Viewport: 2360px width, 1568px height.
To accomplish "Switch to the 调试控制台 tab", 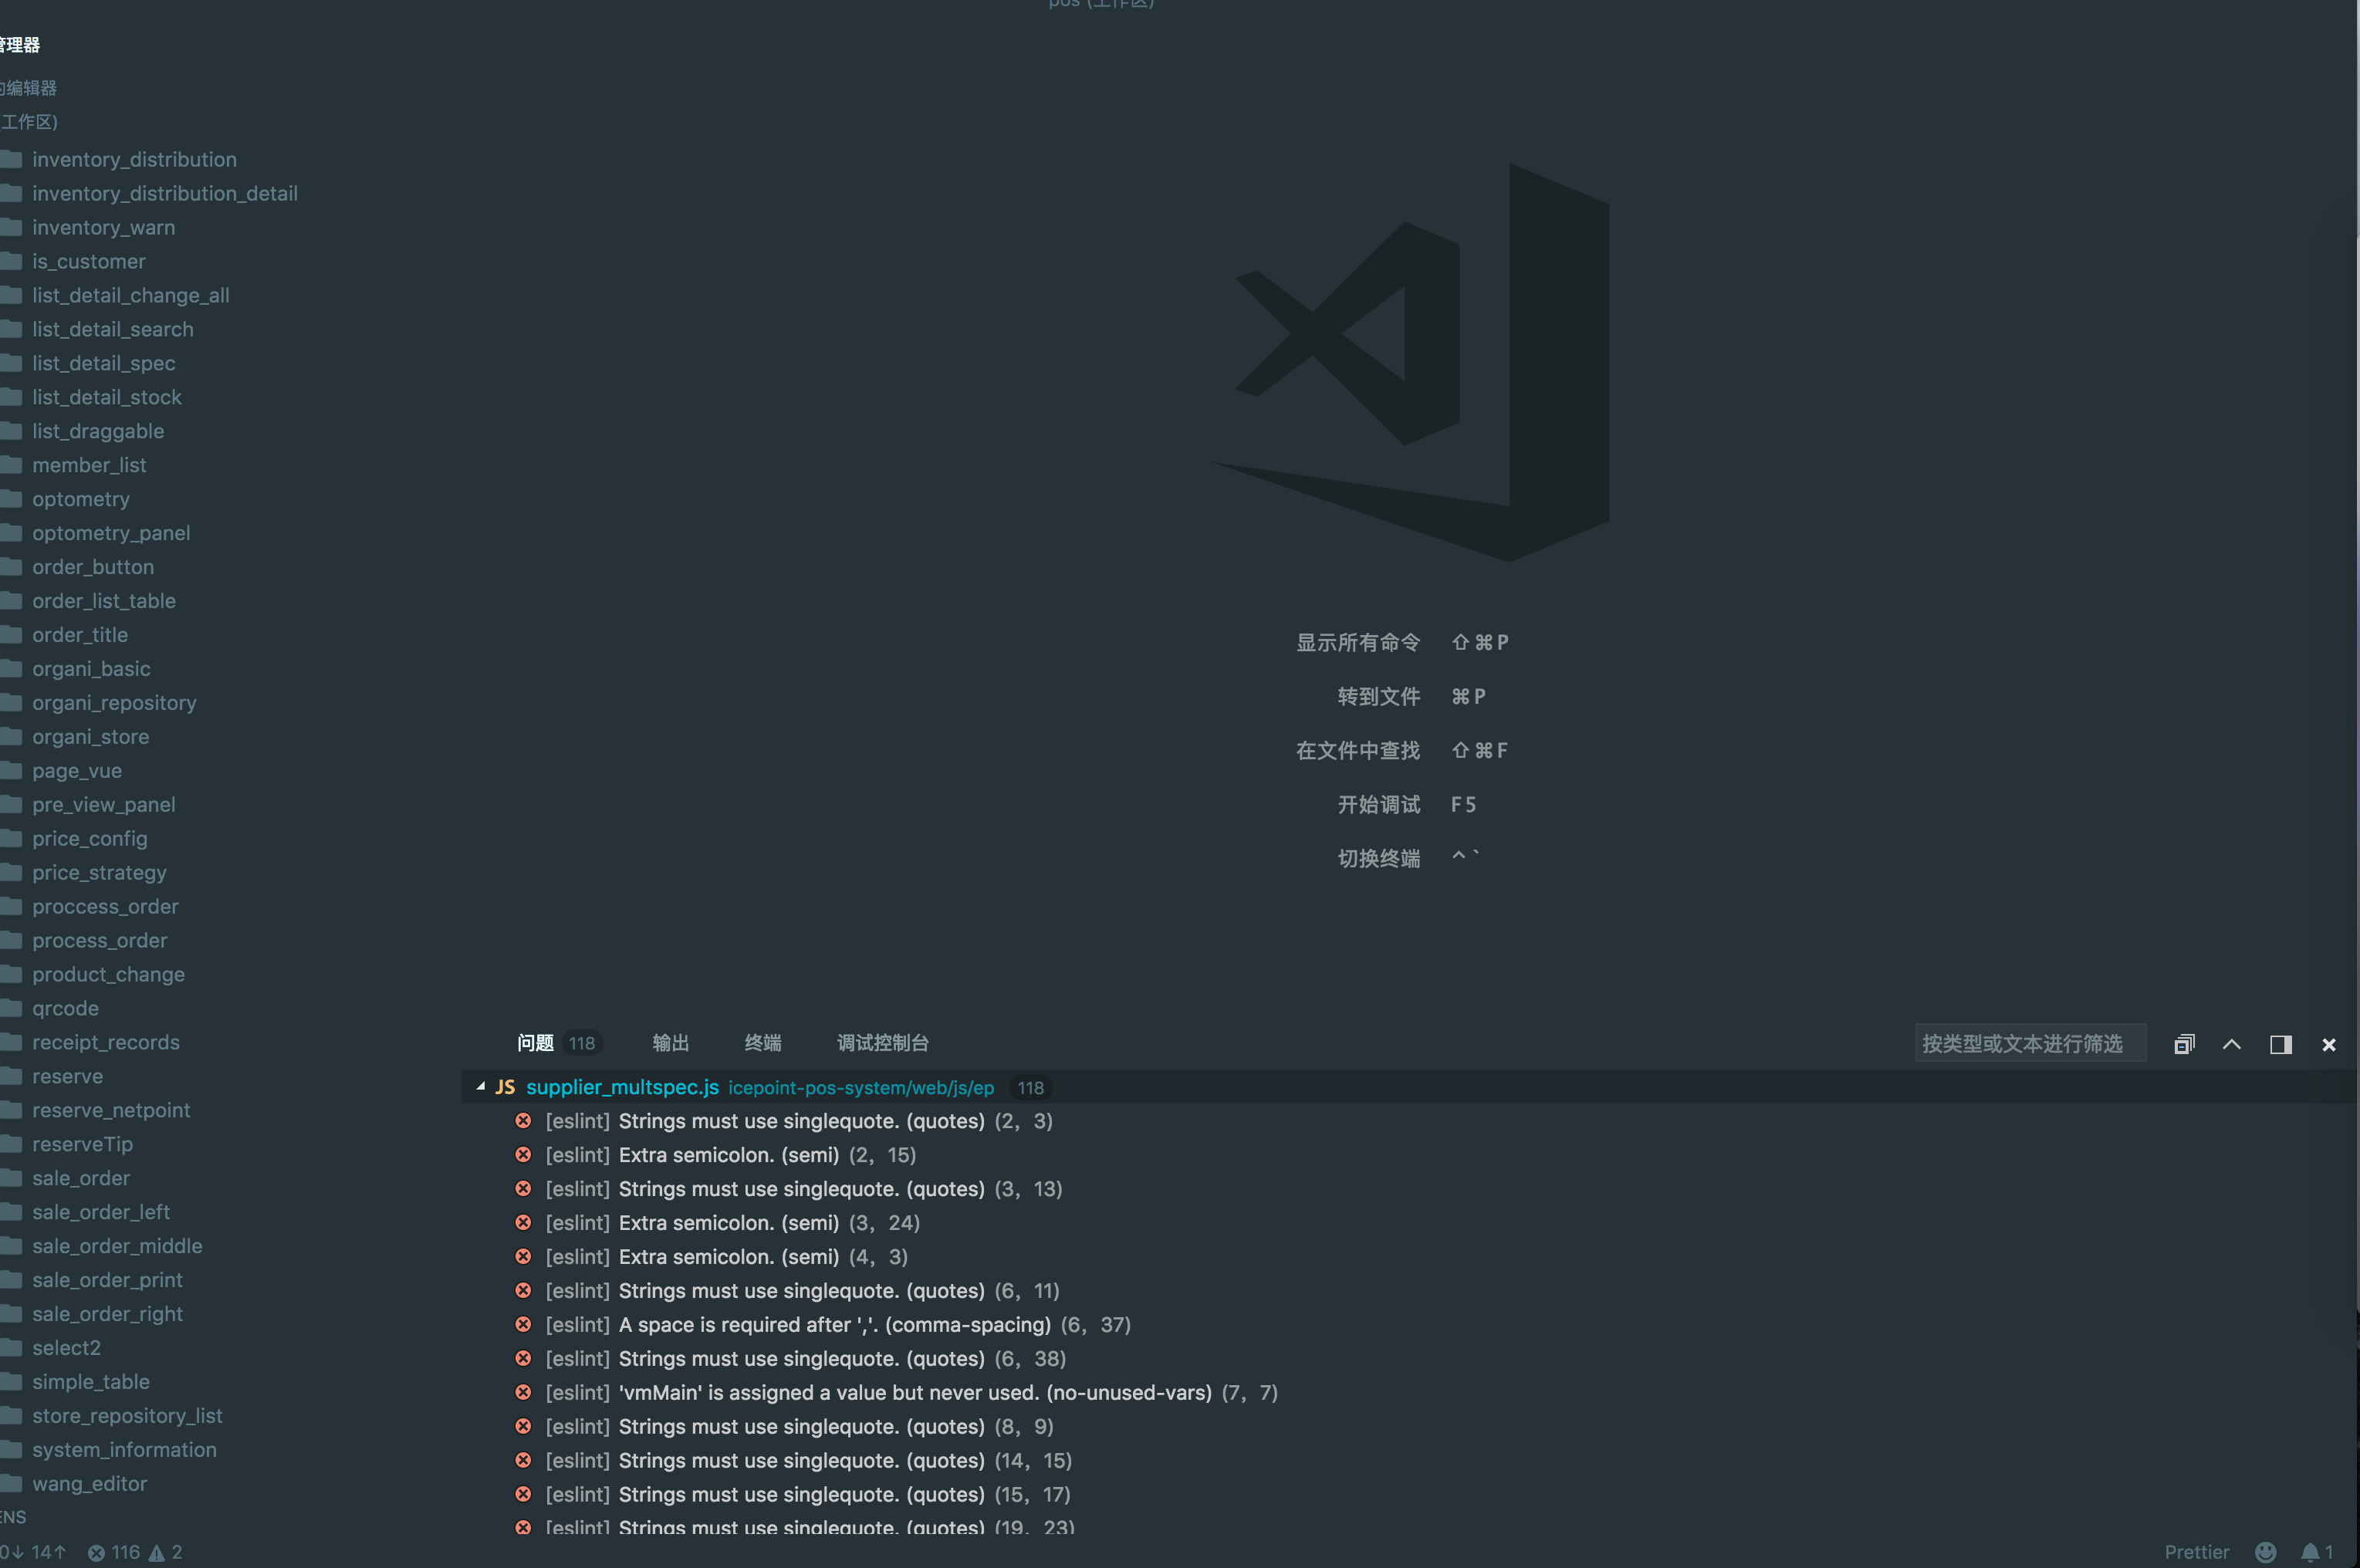I will 882,1043.
